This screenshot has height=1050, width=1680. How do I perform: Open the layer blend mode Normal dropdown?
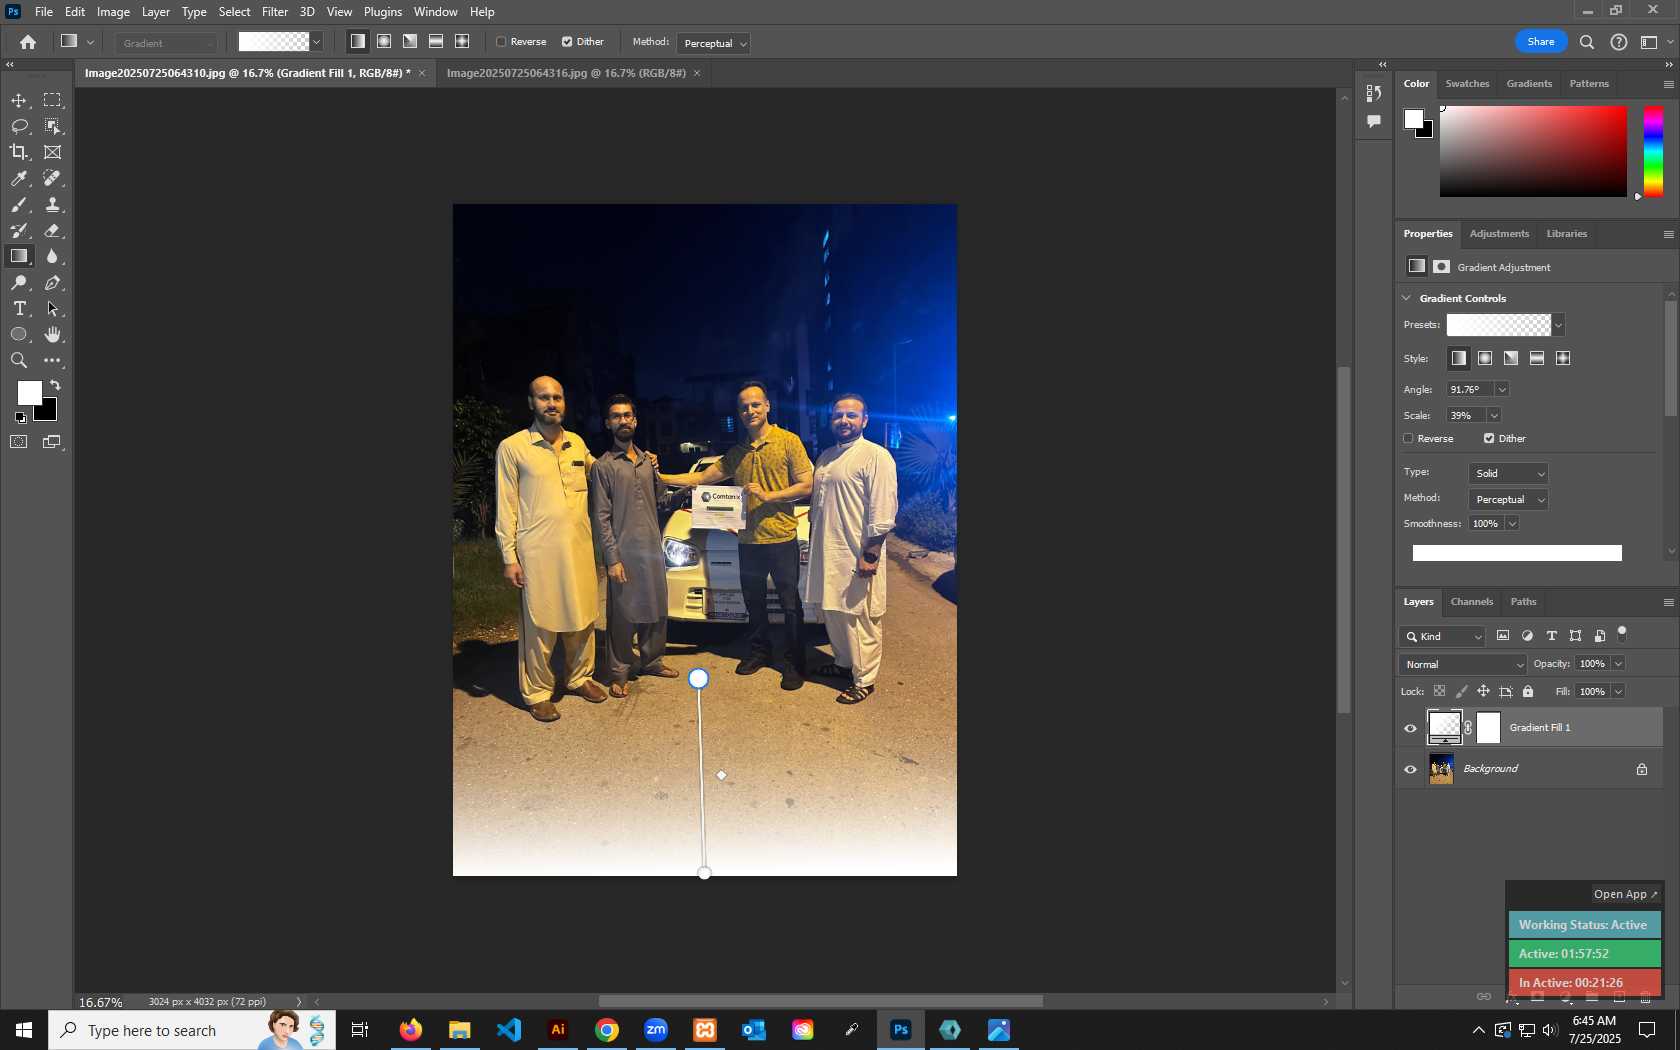click(x=1463, y=665)
